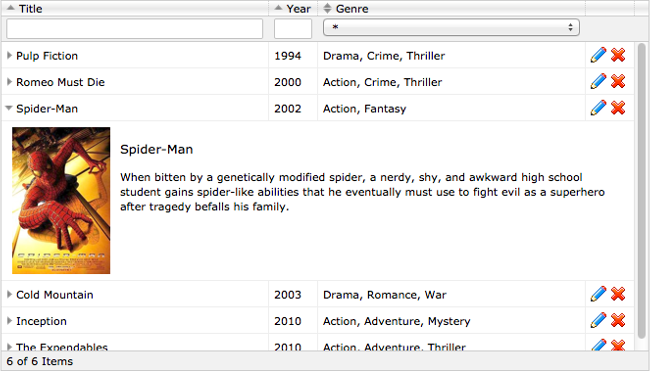
Task: Expand the Cold Mountain row
Action: point(9,295)
